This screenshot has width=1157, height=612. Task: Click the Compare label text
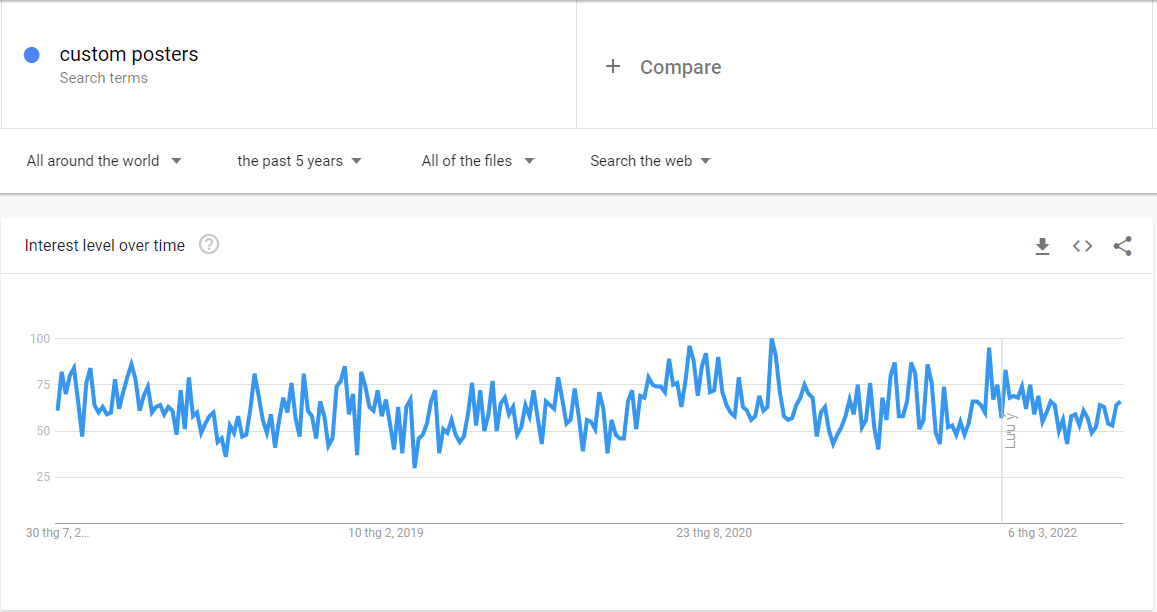680,67
